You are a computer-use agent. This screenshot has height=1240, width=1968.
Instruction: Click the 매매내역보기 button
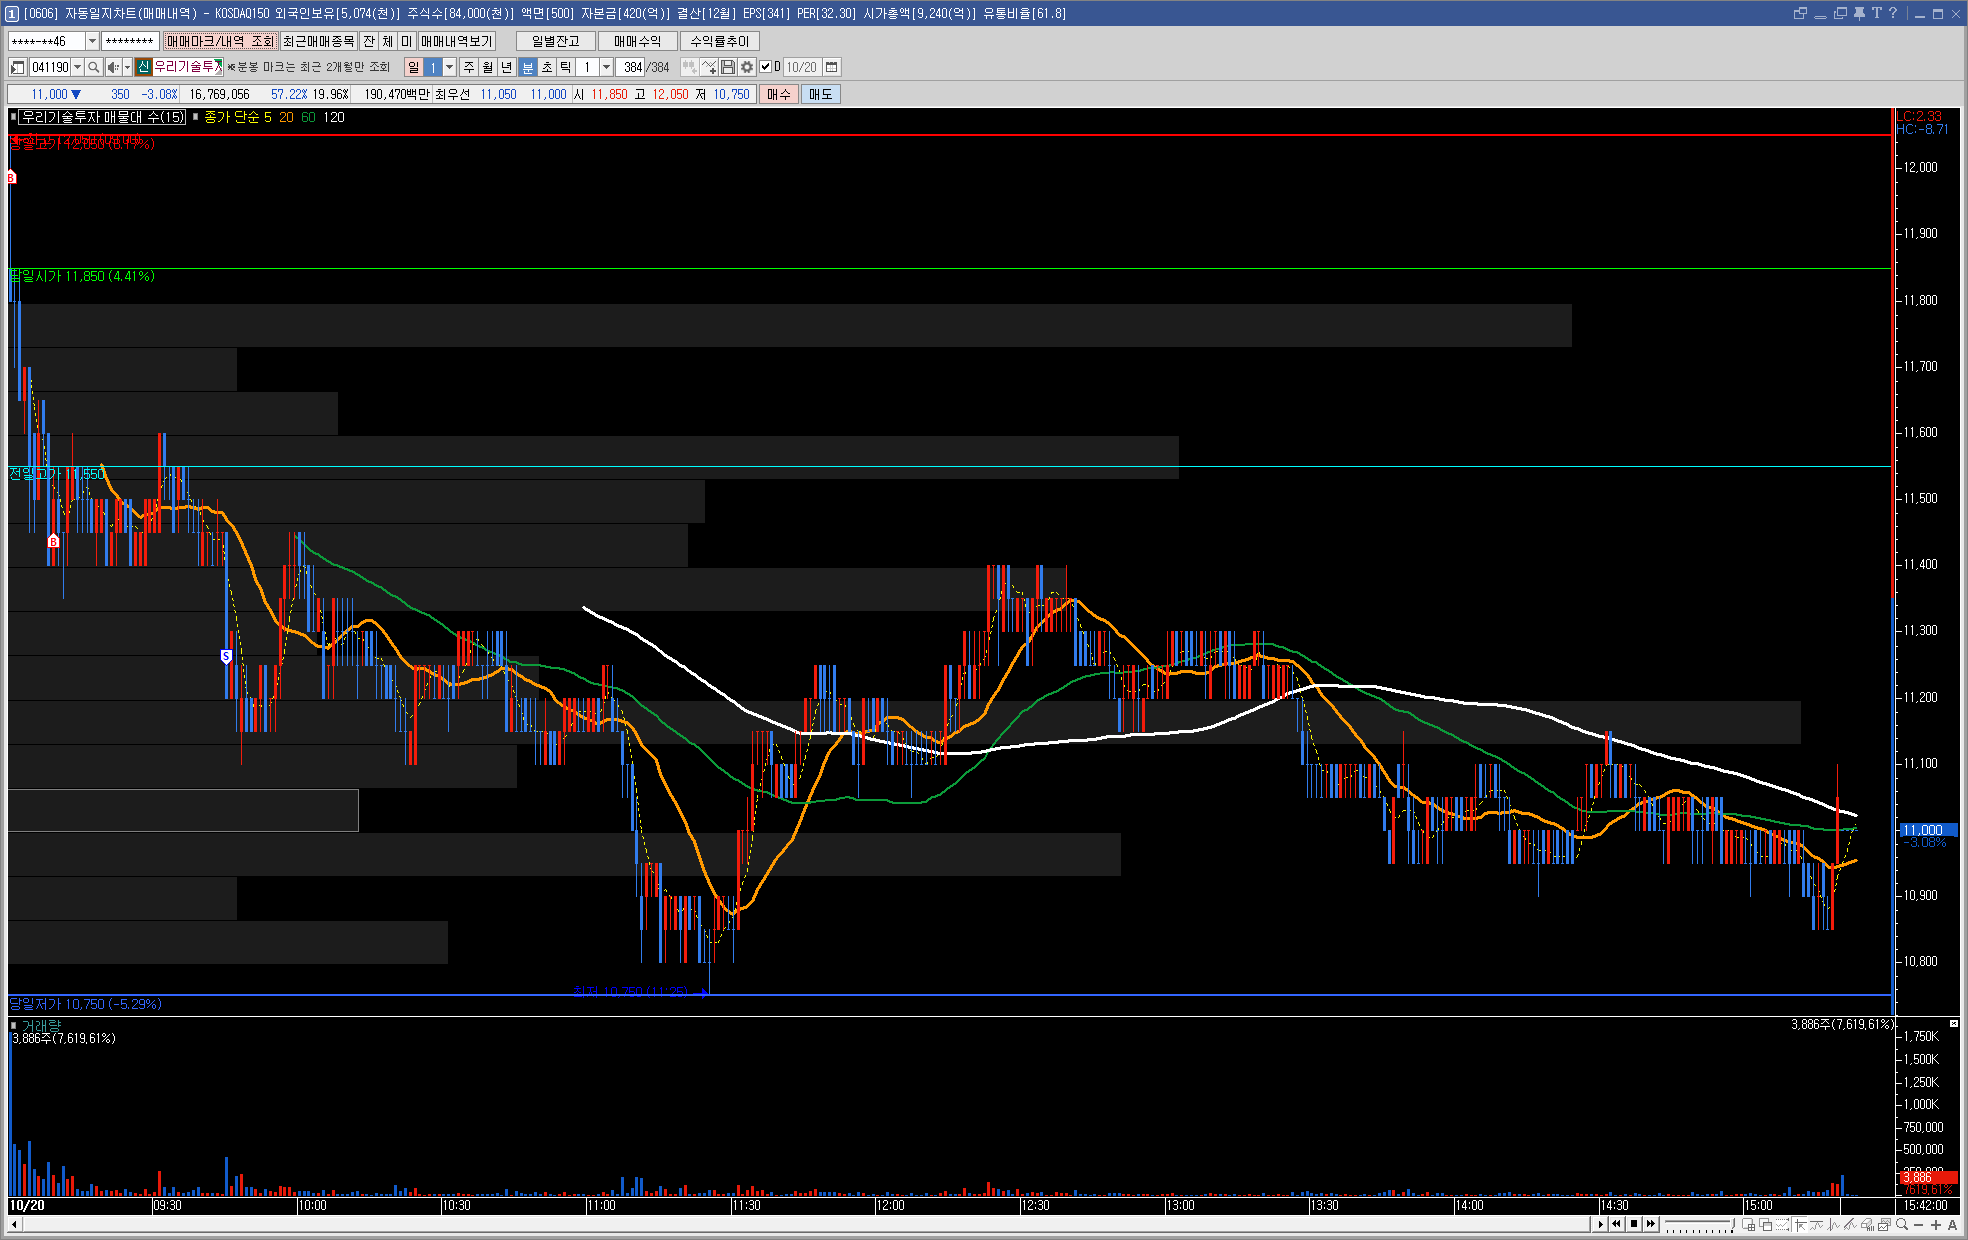(456, 41)
